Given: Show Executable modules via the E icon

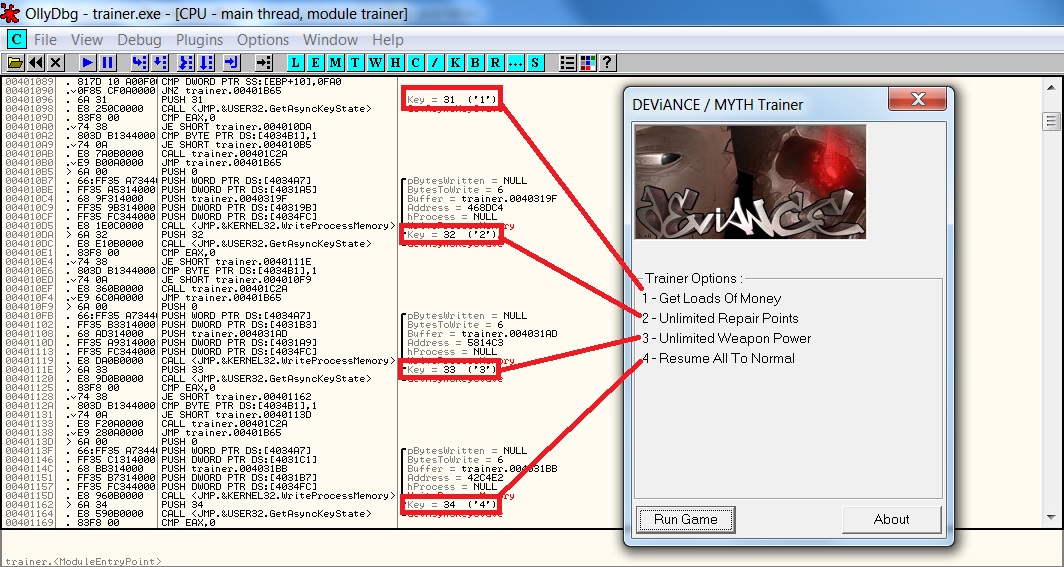Looking at the screenshot, I should coord(316,62).
